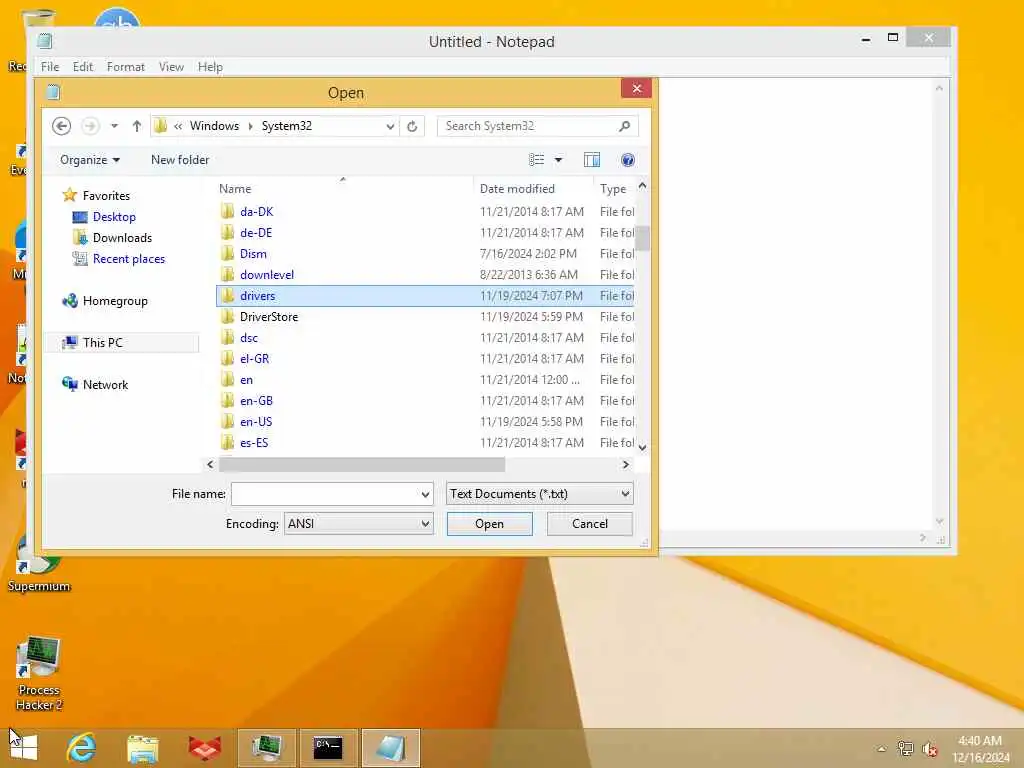Go back using the back arrow
The width and height of the screenshot is (1024, 768).
point(61,126)
